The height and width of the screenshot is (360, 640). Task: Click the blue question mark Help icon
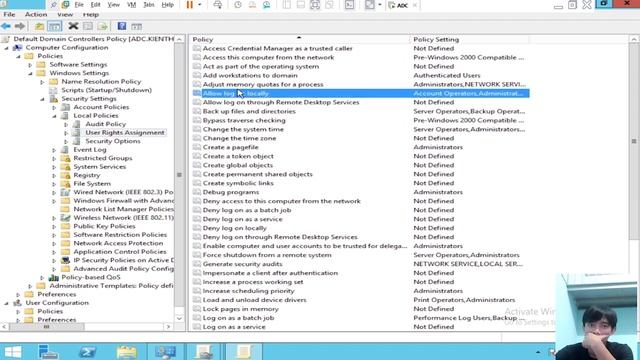click(x=122, y=27)
